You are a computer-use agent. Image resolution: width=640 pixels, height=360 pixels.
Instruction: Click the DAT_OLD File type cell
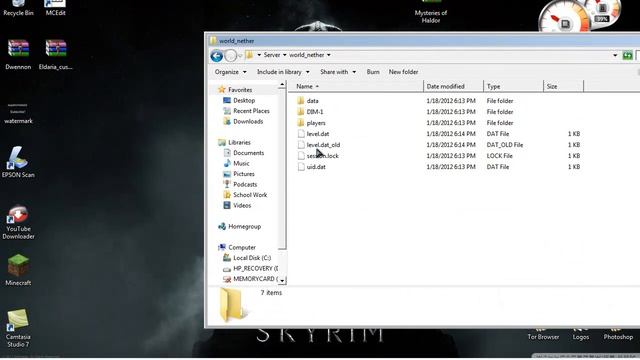pyautogui.click(x=504, y=145)
